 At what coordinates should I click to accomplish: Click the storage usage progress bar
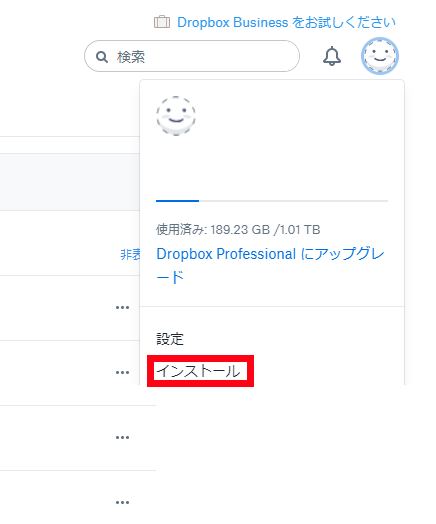tap(272, 201)
